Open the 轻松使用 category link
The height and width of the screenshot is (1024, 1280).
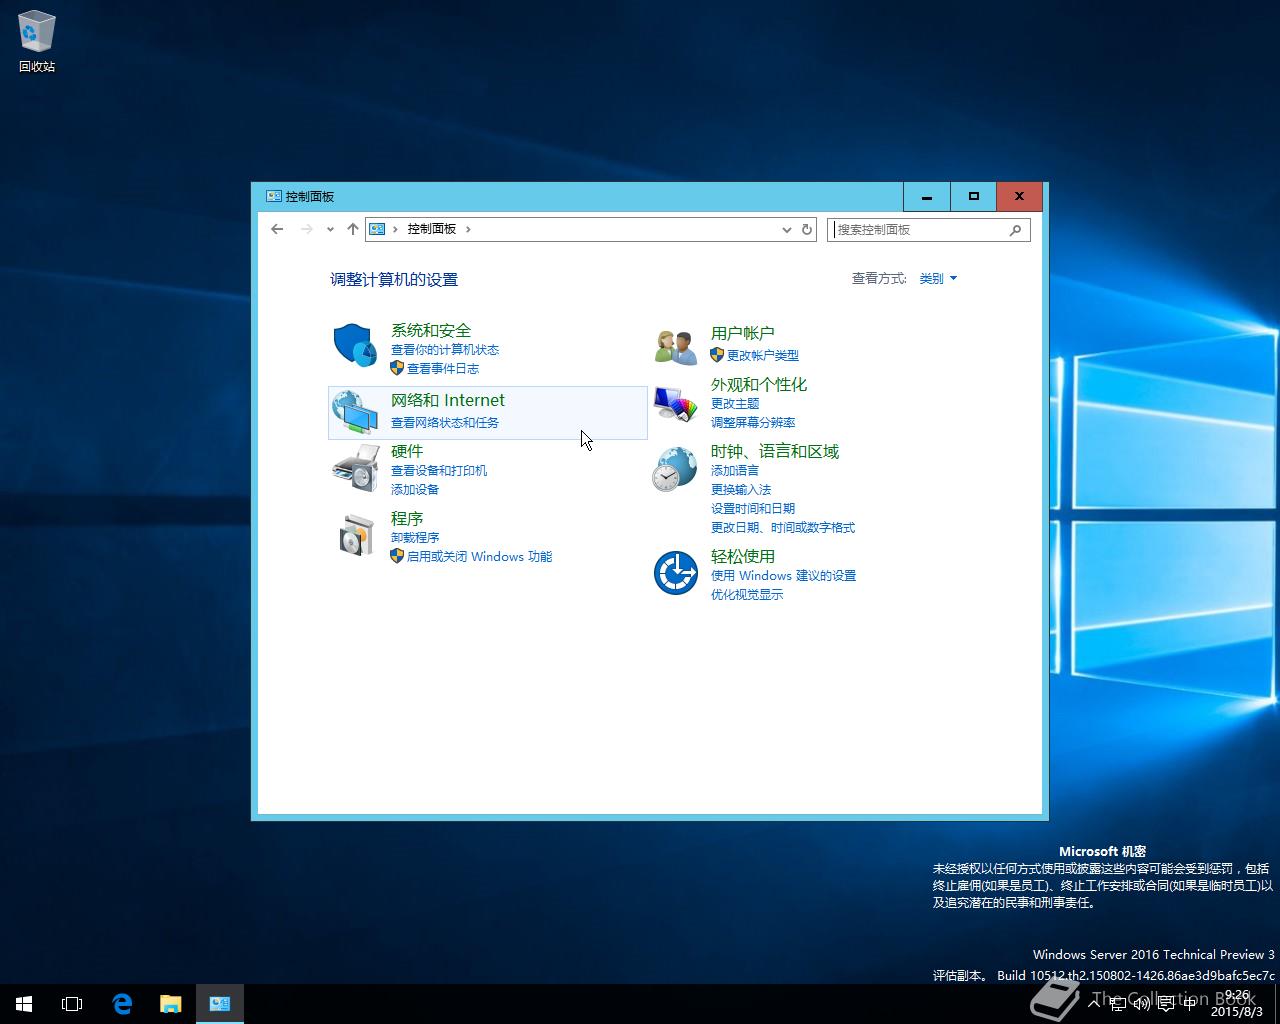(743, 556)
